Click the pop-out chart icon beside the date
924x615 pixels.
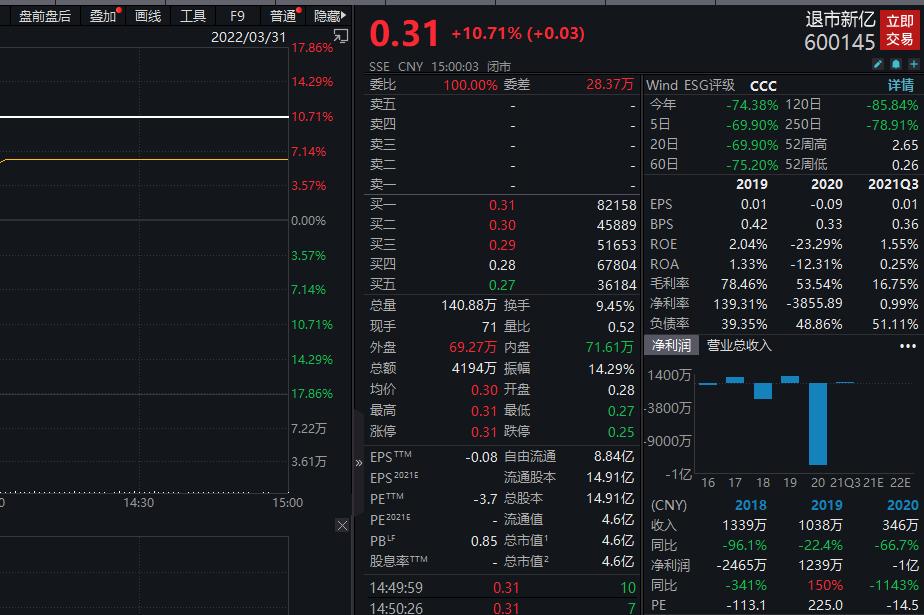(x=341, y=37)
